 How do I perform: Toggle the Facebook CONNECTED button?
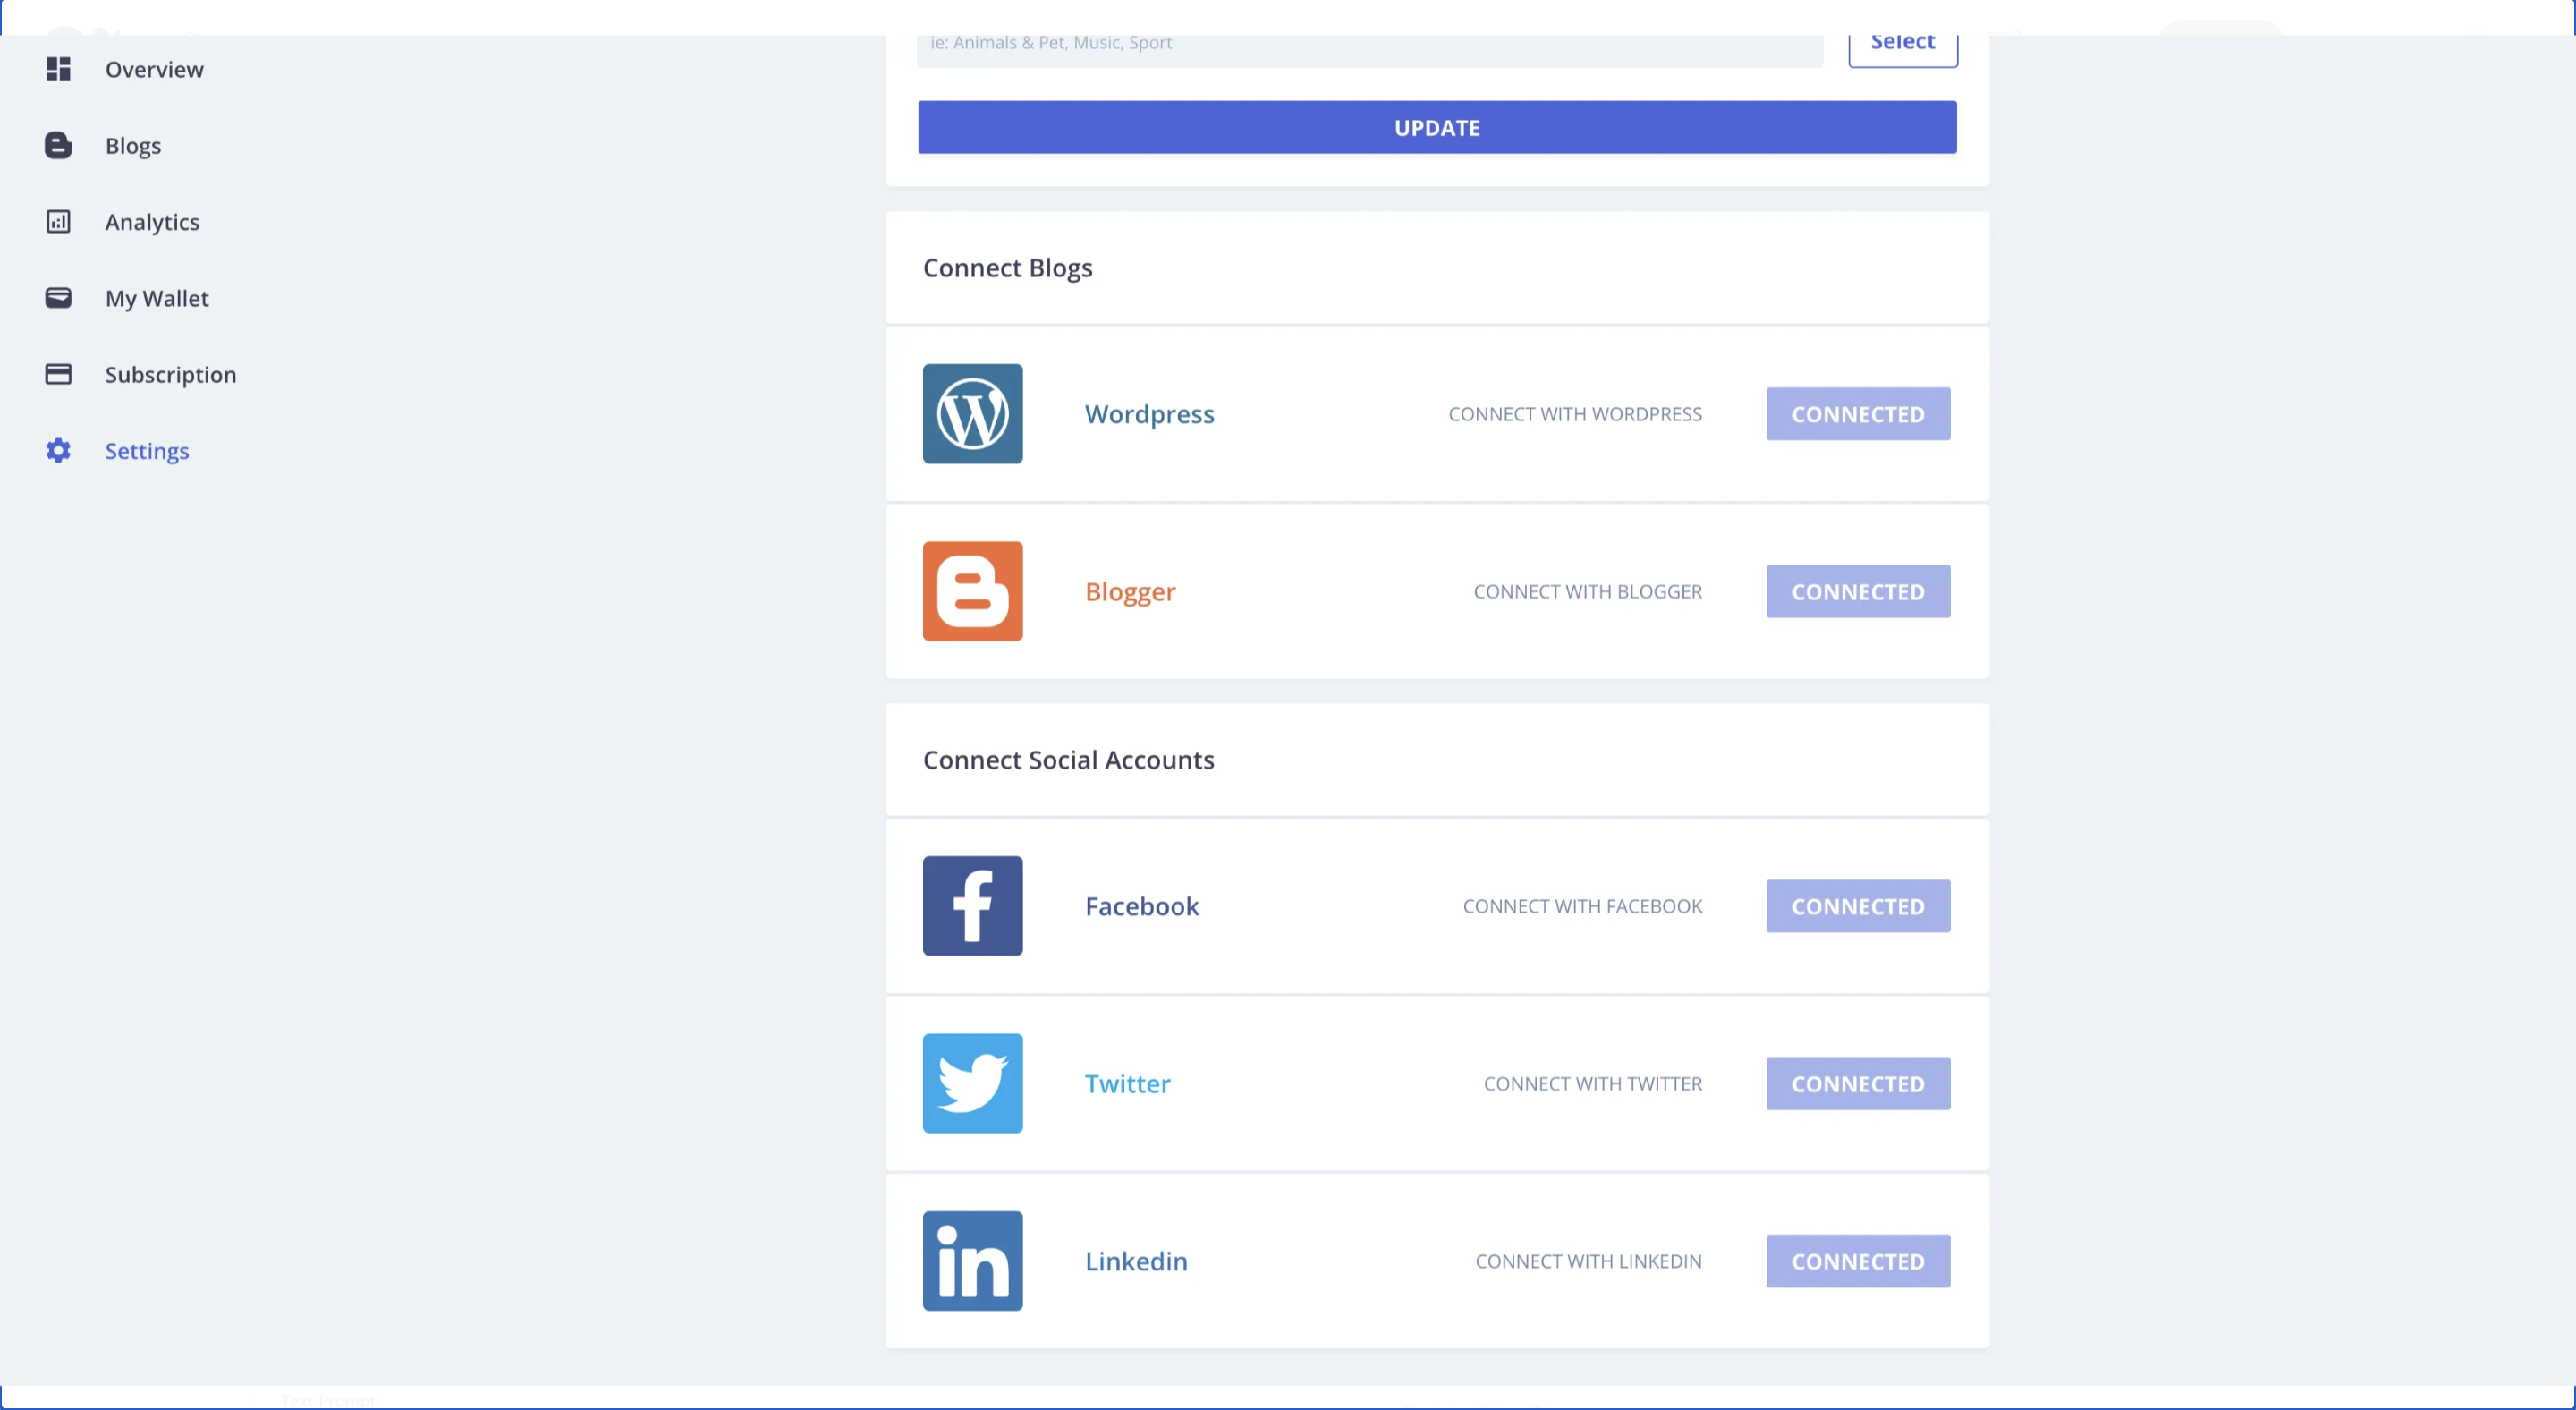tap(1857, 905)
